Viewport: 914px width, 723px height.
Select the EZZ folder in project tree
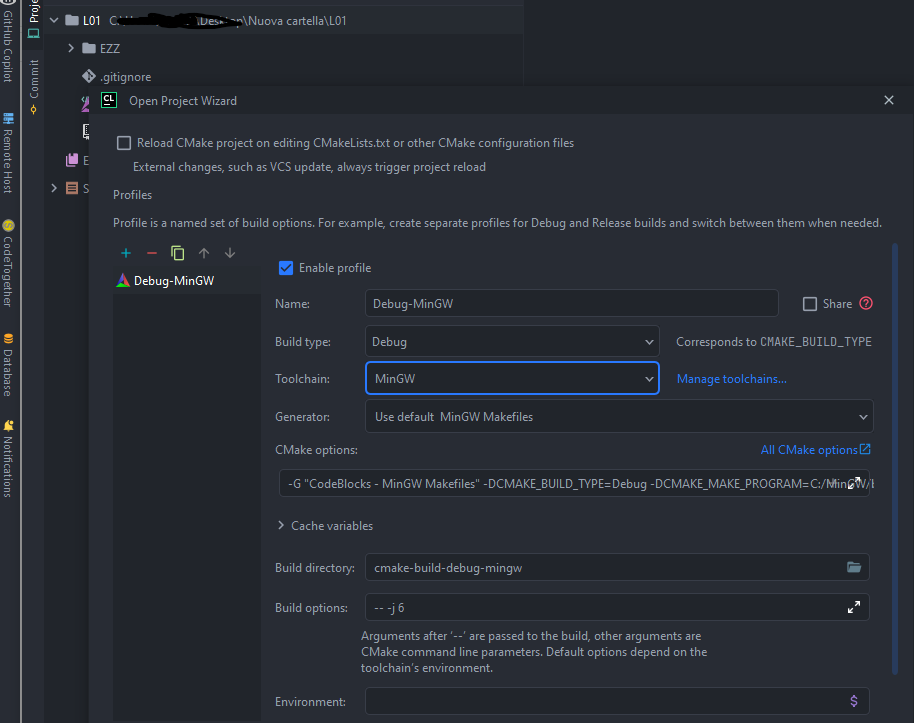(x=110, y=48)
